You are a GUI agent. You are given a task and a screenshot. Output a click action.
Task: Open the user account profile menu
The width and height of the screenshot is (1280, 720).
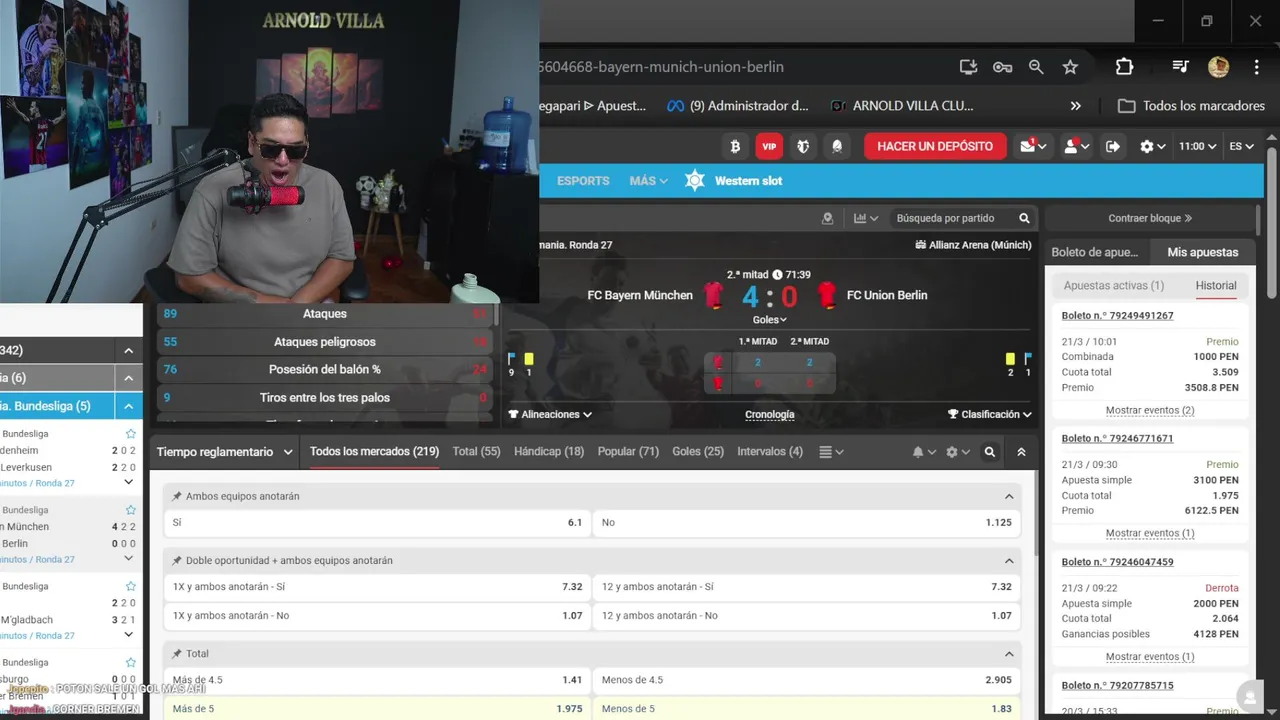[x=1076, y=146]
